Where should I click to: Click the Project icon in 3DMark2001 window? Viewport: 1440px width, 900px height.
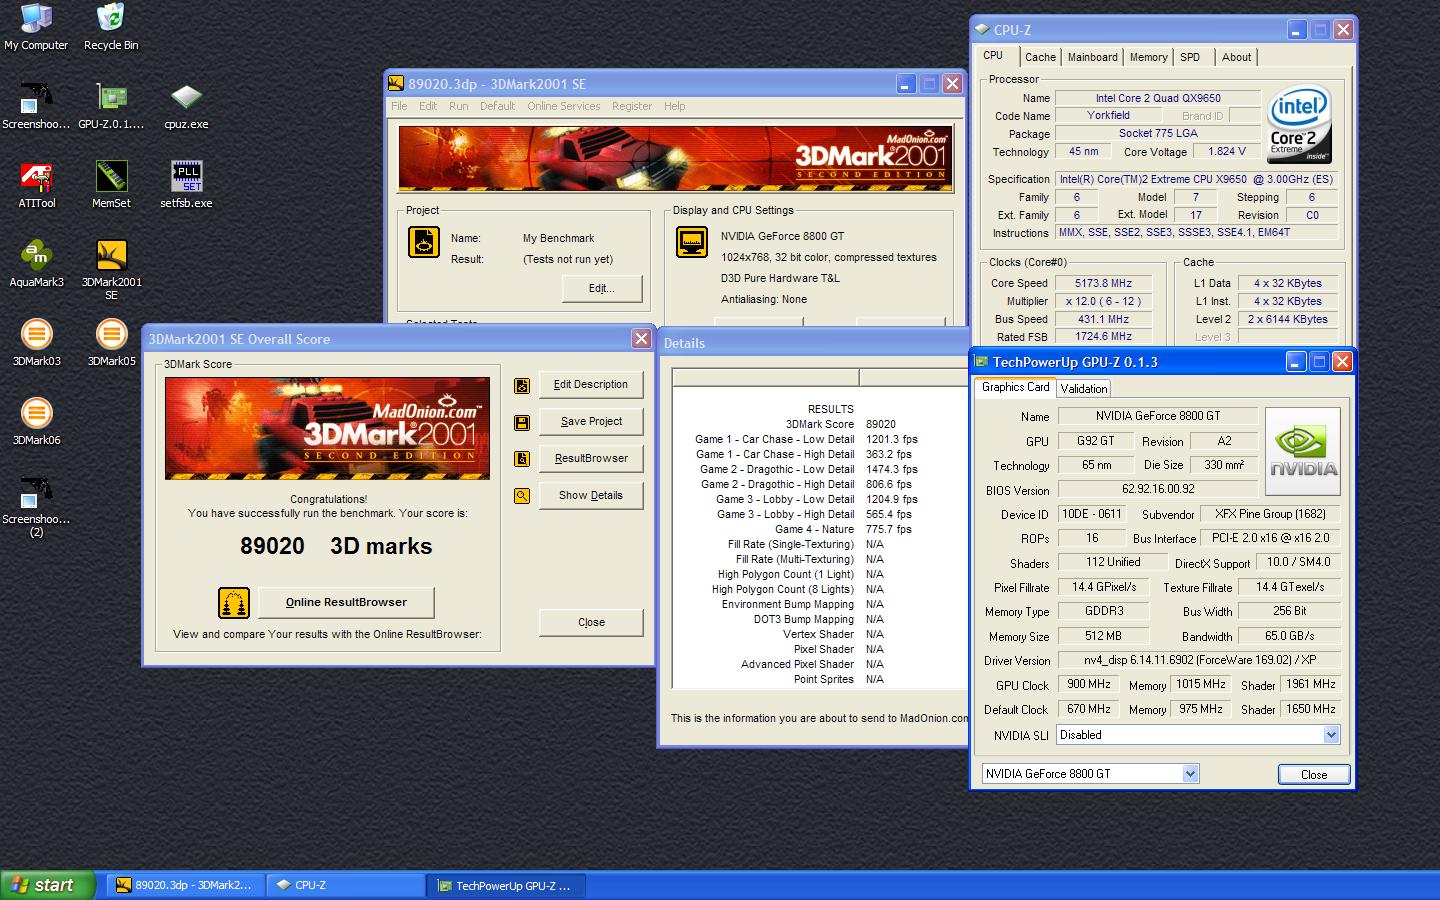point(424,243)
